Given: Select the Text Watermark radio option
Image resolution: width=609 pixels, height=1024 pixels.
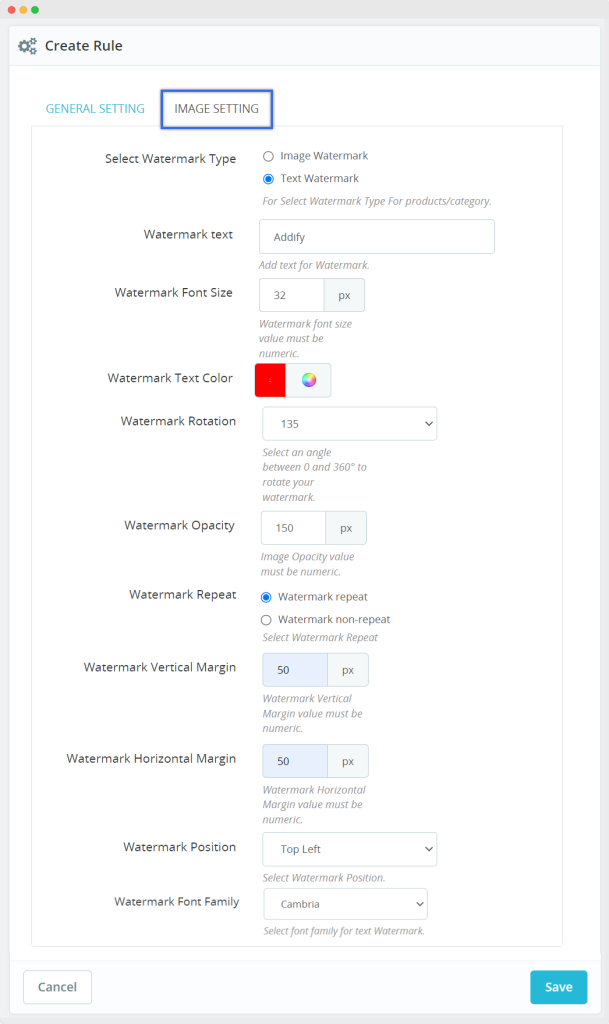Looking at the screenshot, I should 268,179.
